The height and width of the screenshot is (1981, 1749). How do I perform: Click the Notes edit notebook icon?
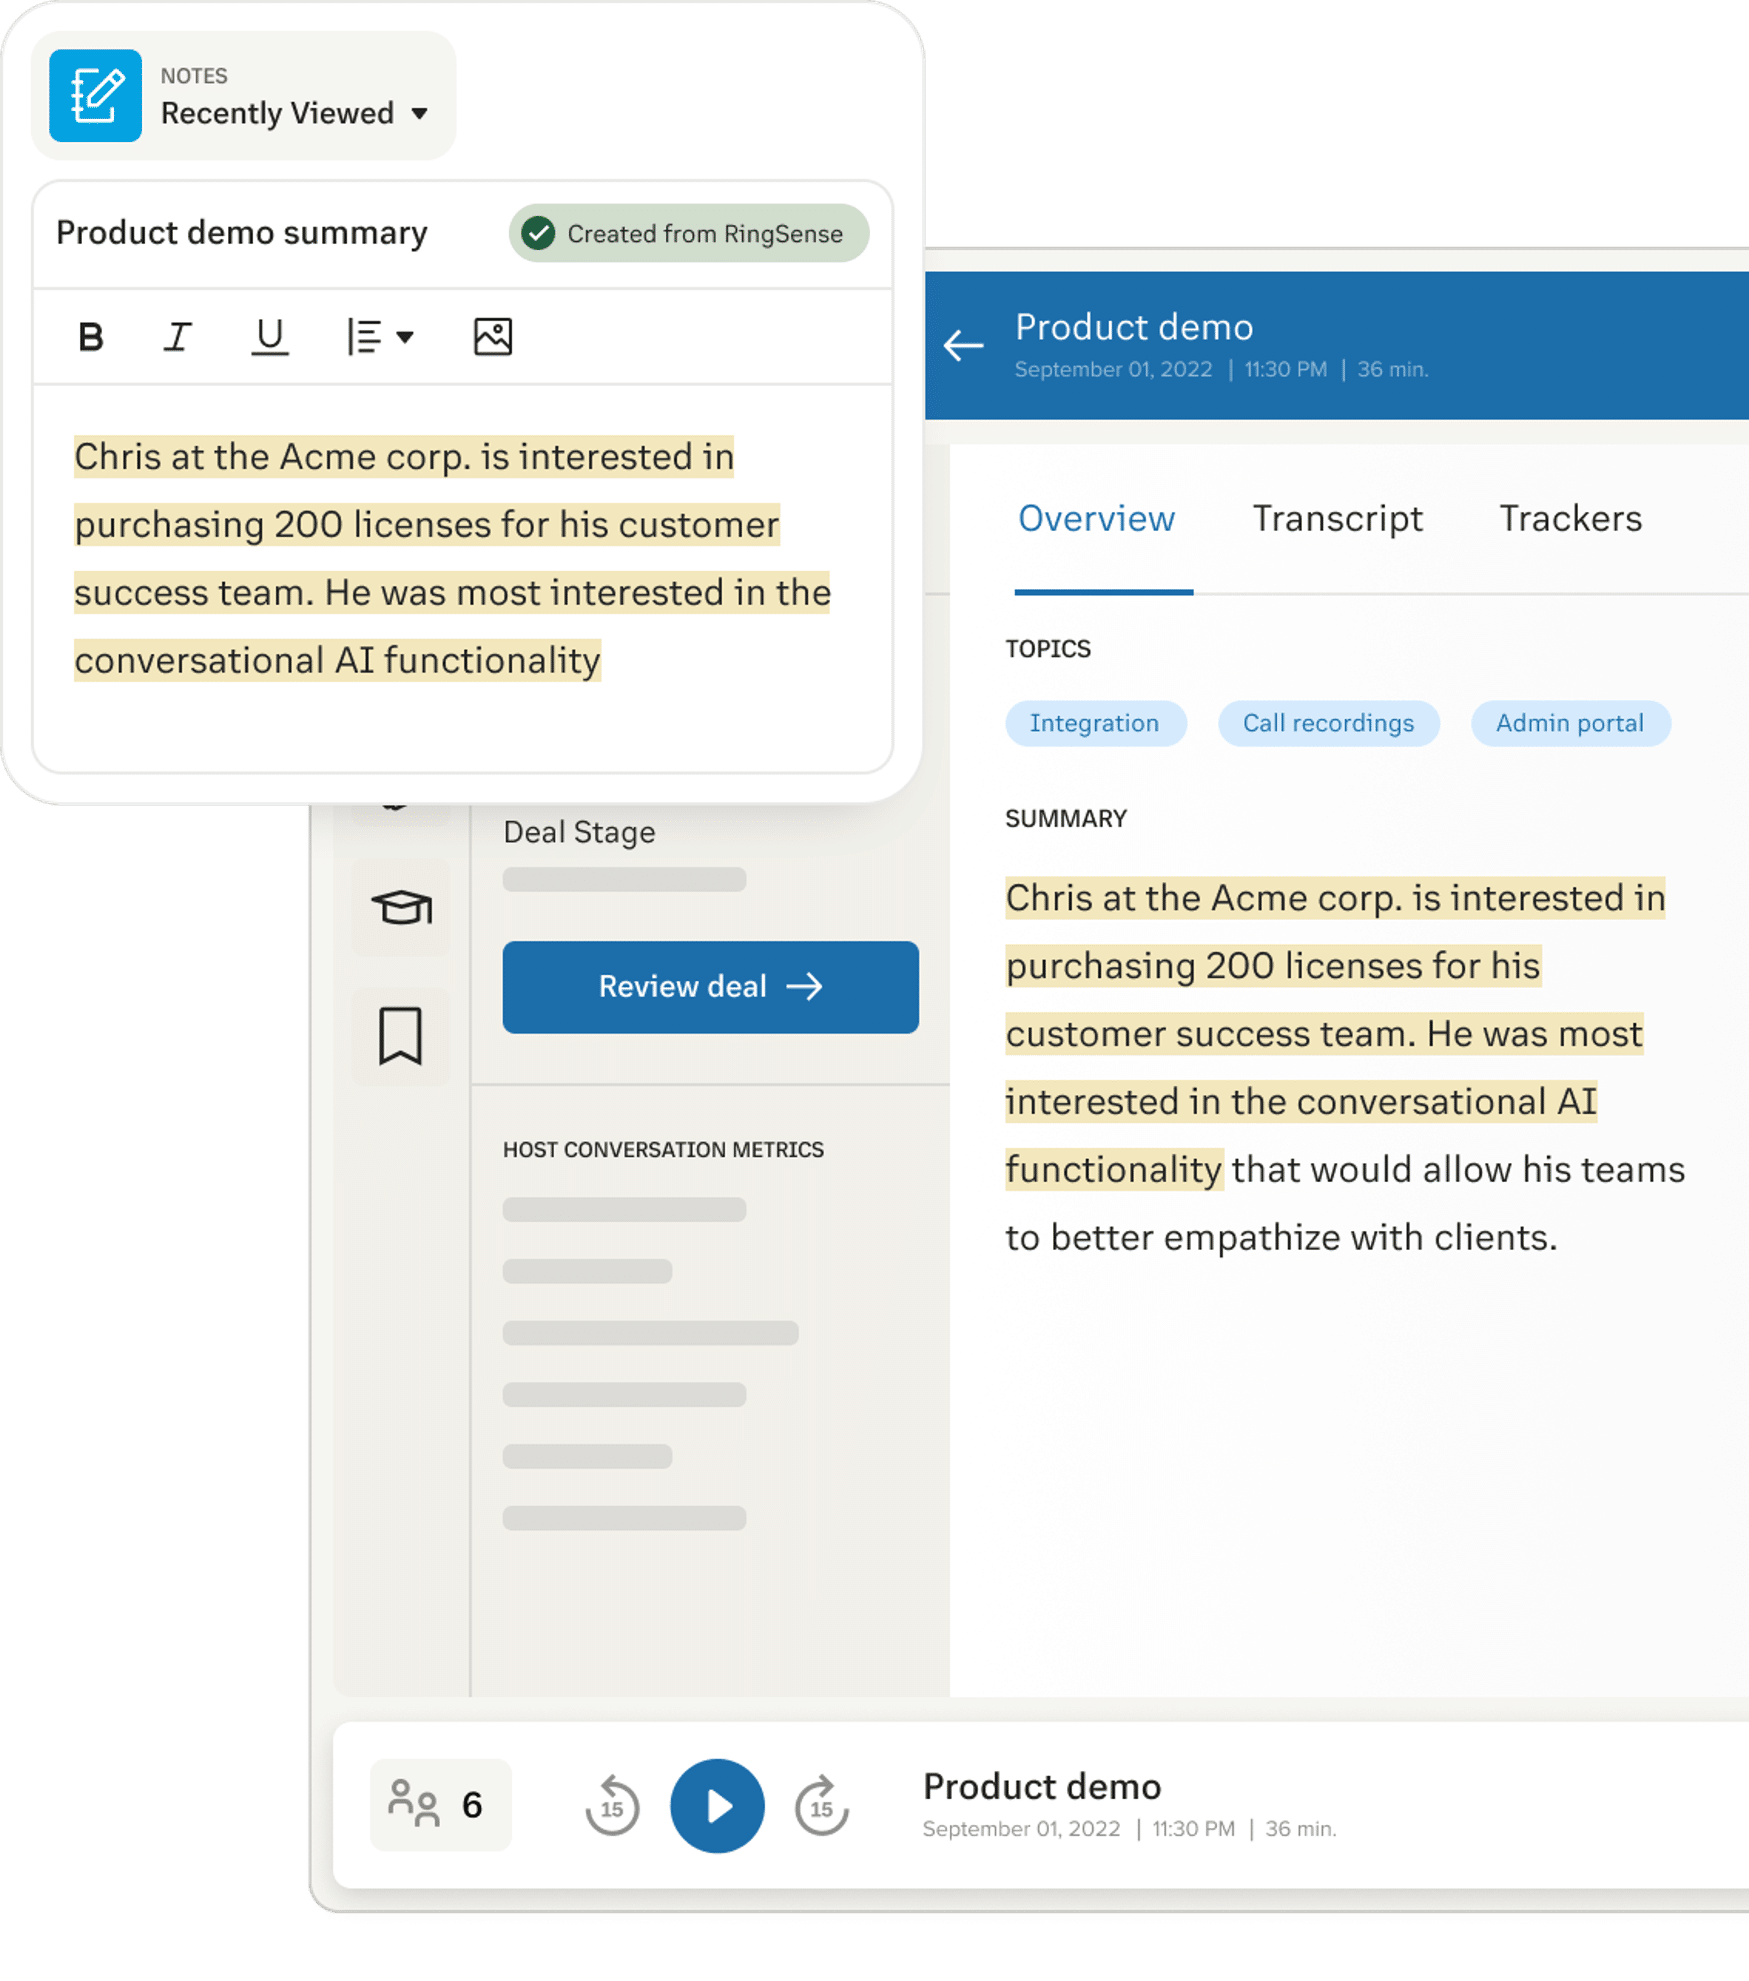coord(95,96)
